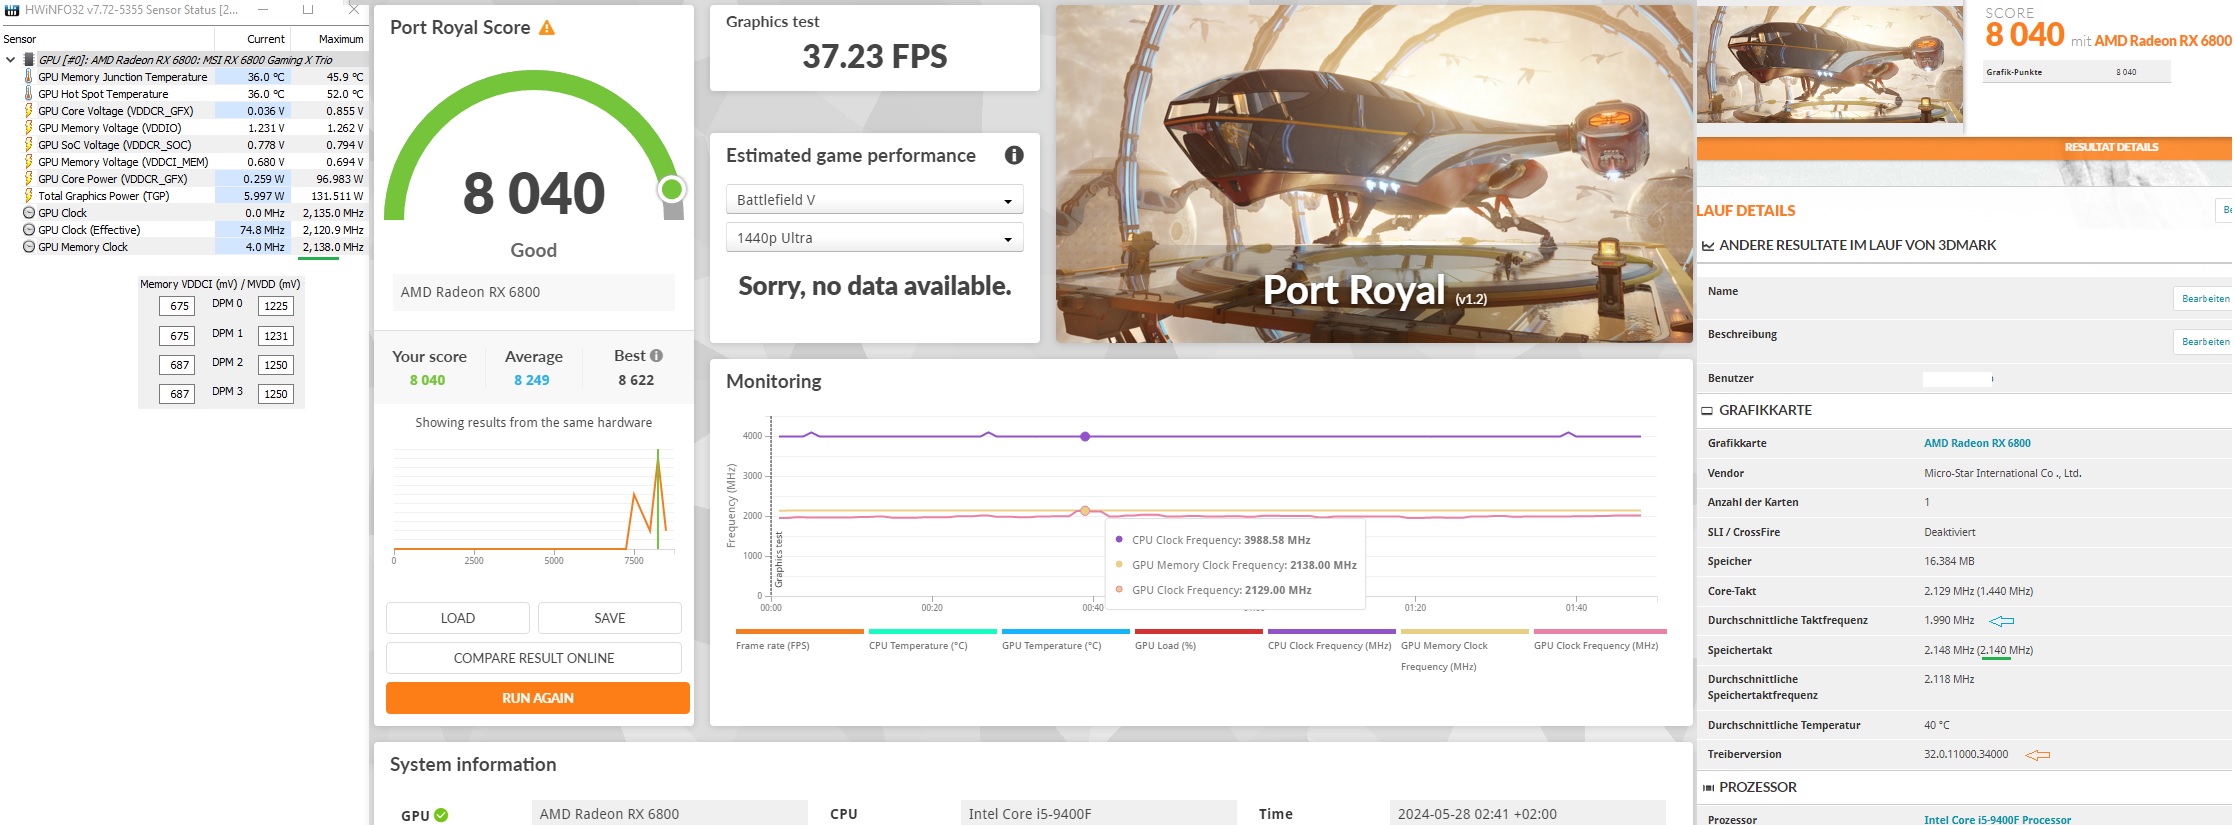Click the DPM 1 MVDD field 1231
This screenshot has height=825, width=2235.
(x=276, y=336)
